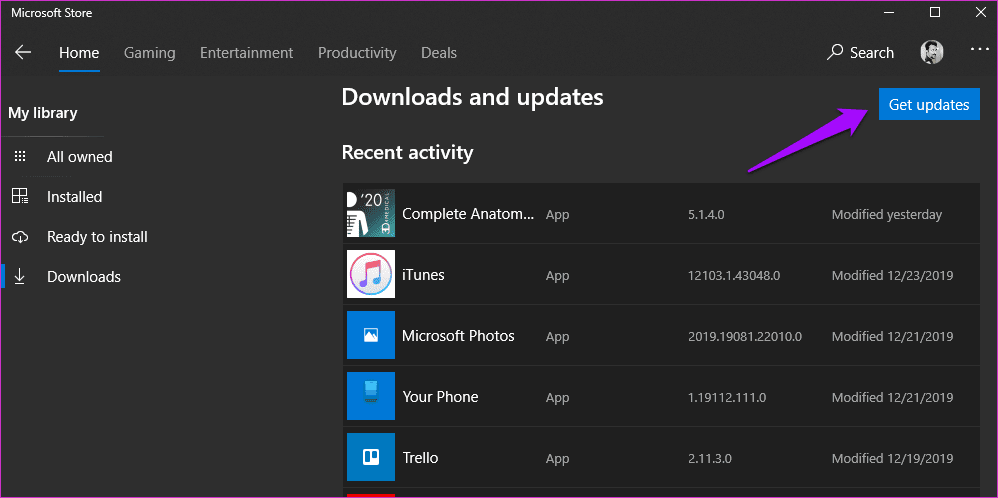Maximize the Microsoft Store window
998x498 pixels.
935,12
